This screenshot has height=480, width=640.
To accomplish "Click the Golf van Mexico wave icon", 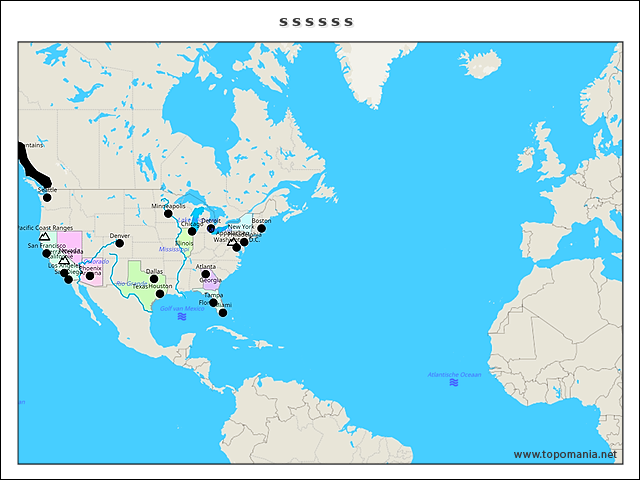I will click(x=181, y=316).
